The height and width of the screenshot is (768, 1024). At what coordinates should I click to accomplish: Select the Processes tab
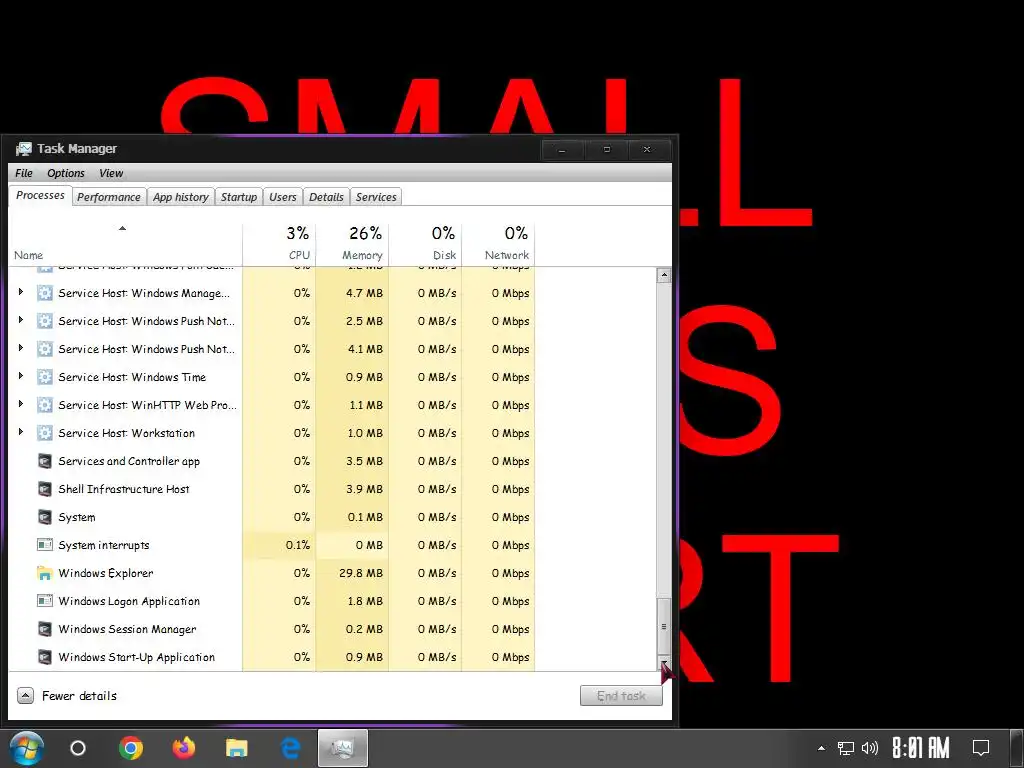pos(40,195)
